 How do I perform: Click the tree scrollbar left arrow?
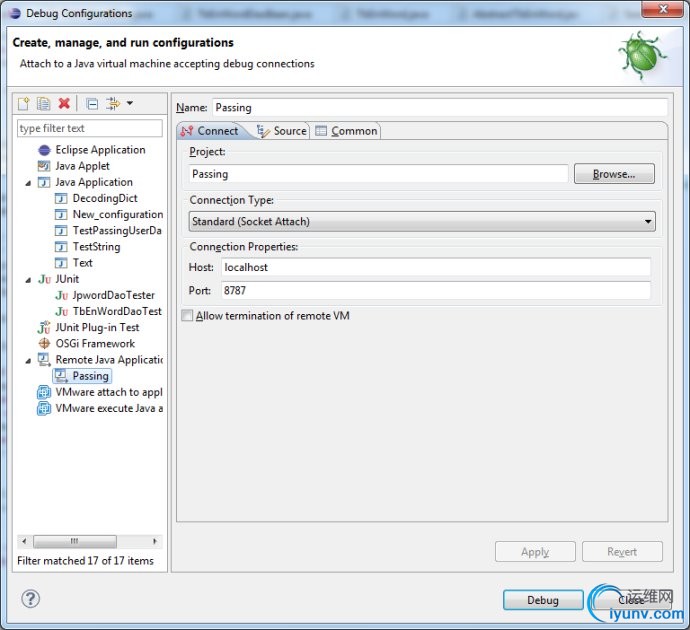pos(24,541)
